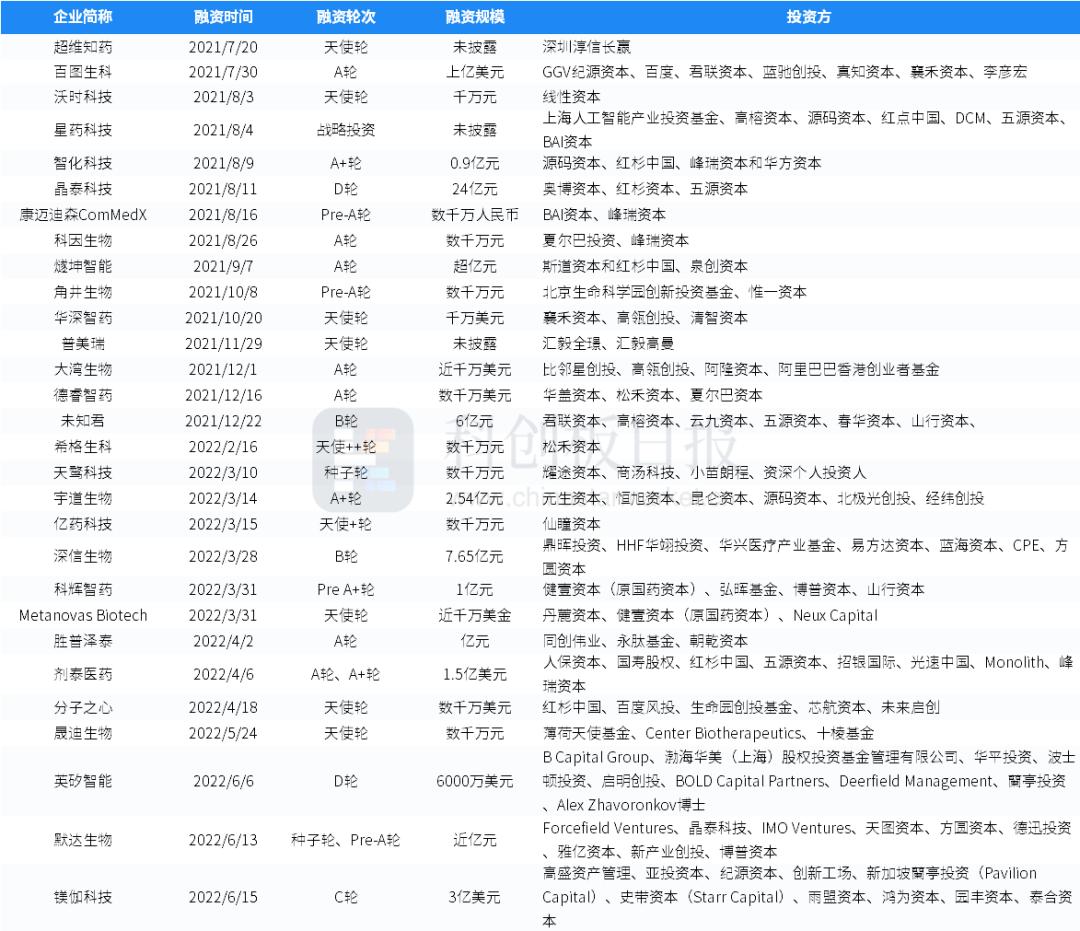Viewport: 1080px width, 931px height.
Task: Select the company name 科因生物
Action: pos(83,240)
